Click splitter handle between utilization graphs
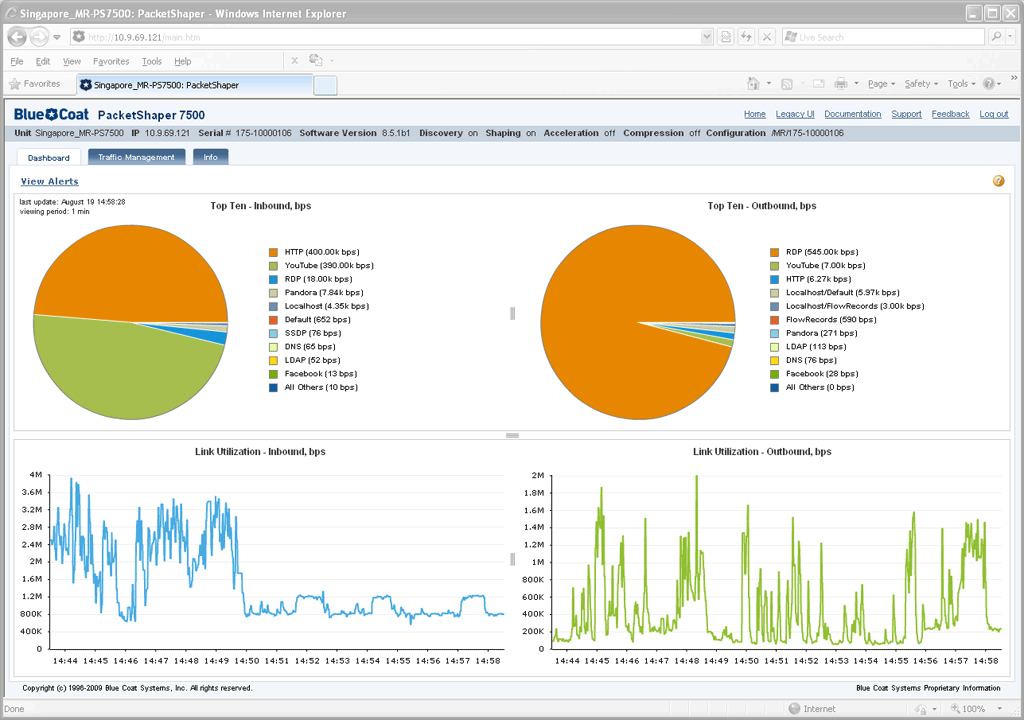Image resolution: width=1024 pixels, height=720 pixels. point(513,559)
